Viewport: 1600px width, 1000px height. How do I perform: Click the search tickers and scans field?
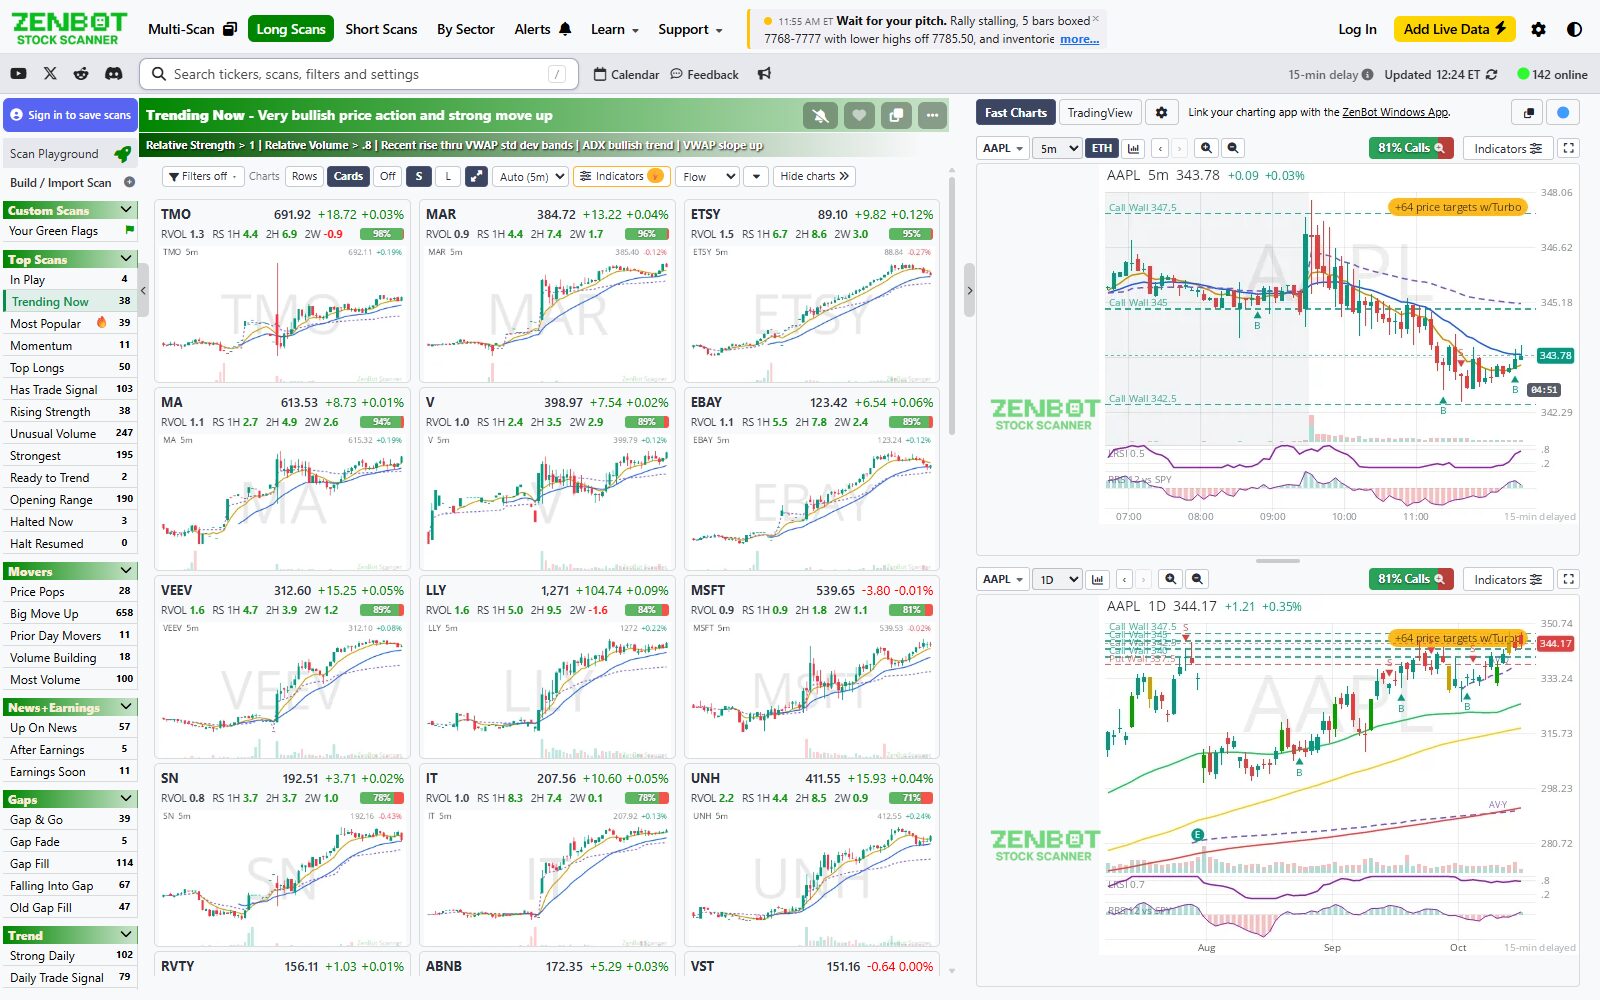click(358, 74)
